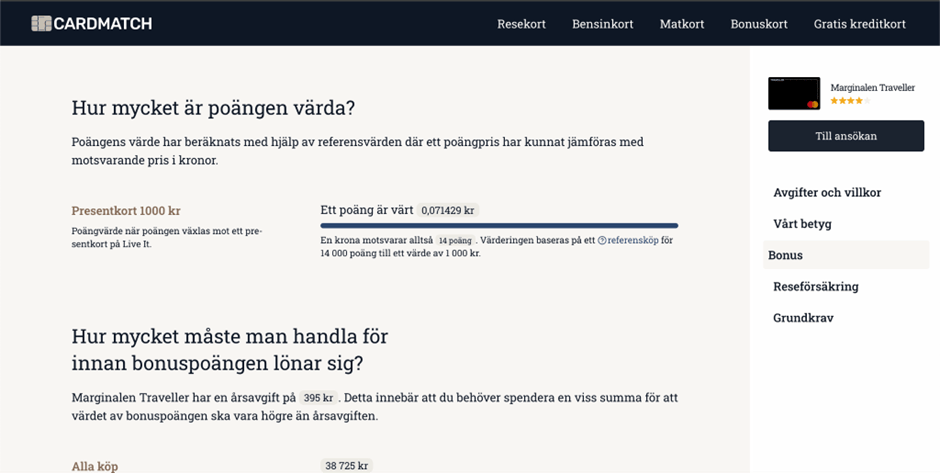Go to Bensinkort in the top navigation
The image size is (940, 473).
coord(602,24)
